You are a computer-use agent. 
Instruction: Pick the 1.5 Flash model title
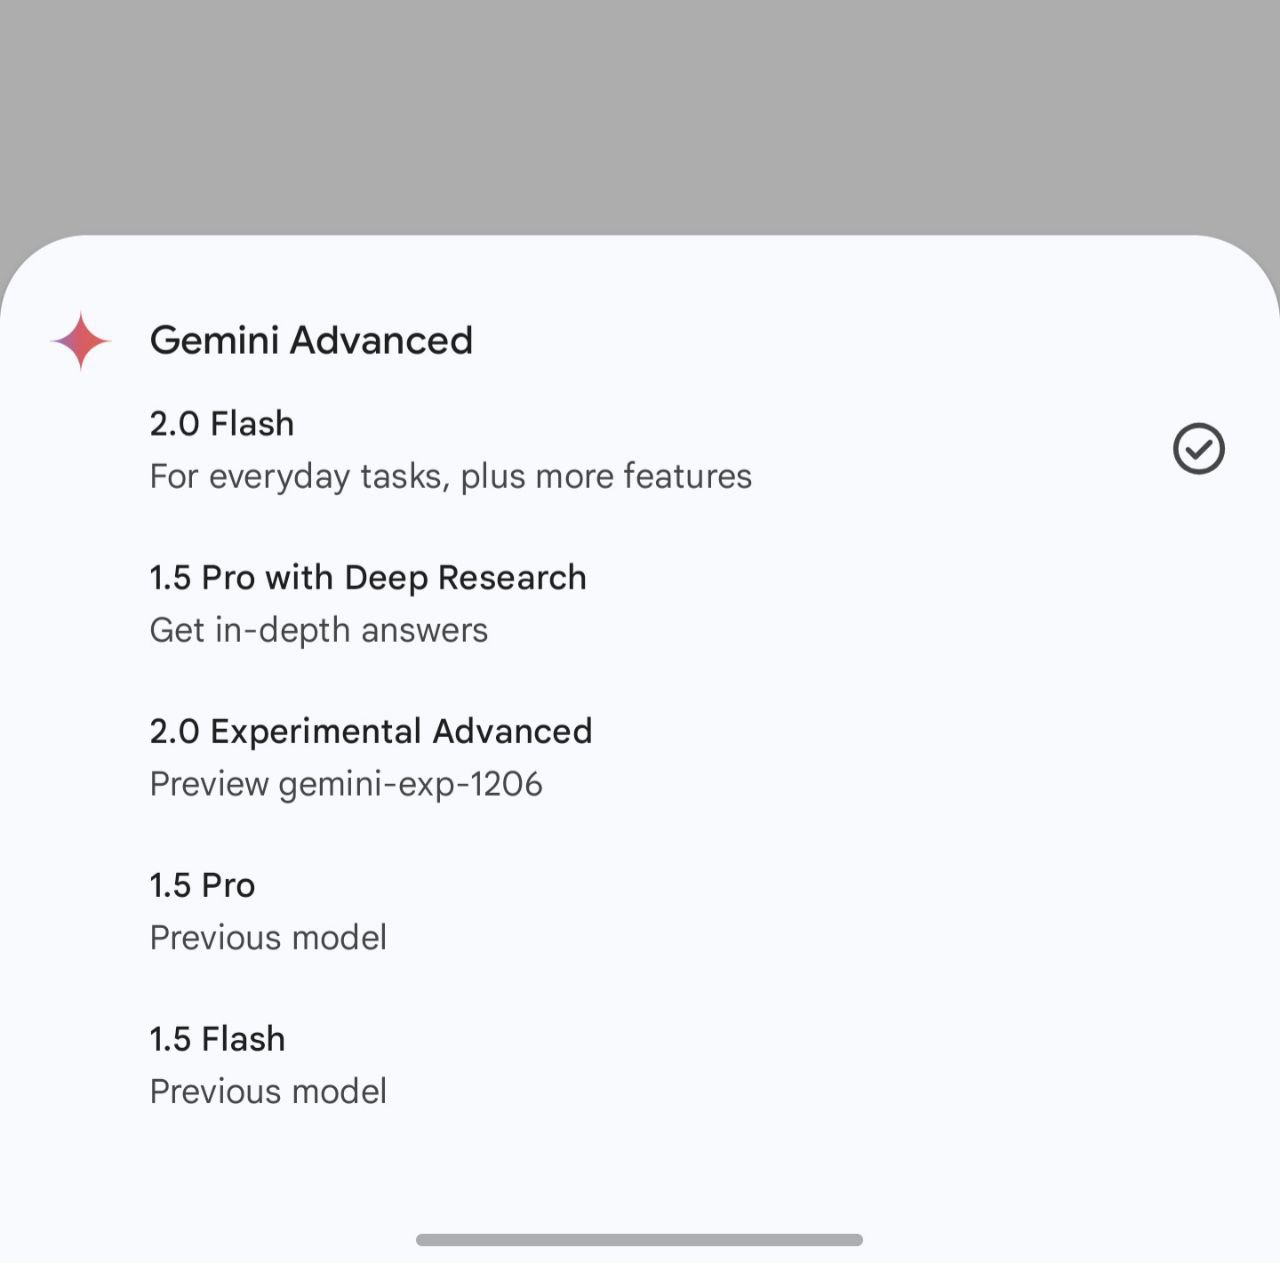coord(217,1039)
